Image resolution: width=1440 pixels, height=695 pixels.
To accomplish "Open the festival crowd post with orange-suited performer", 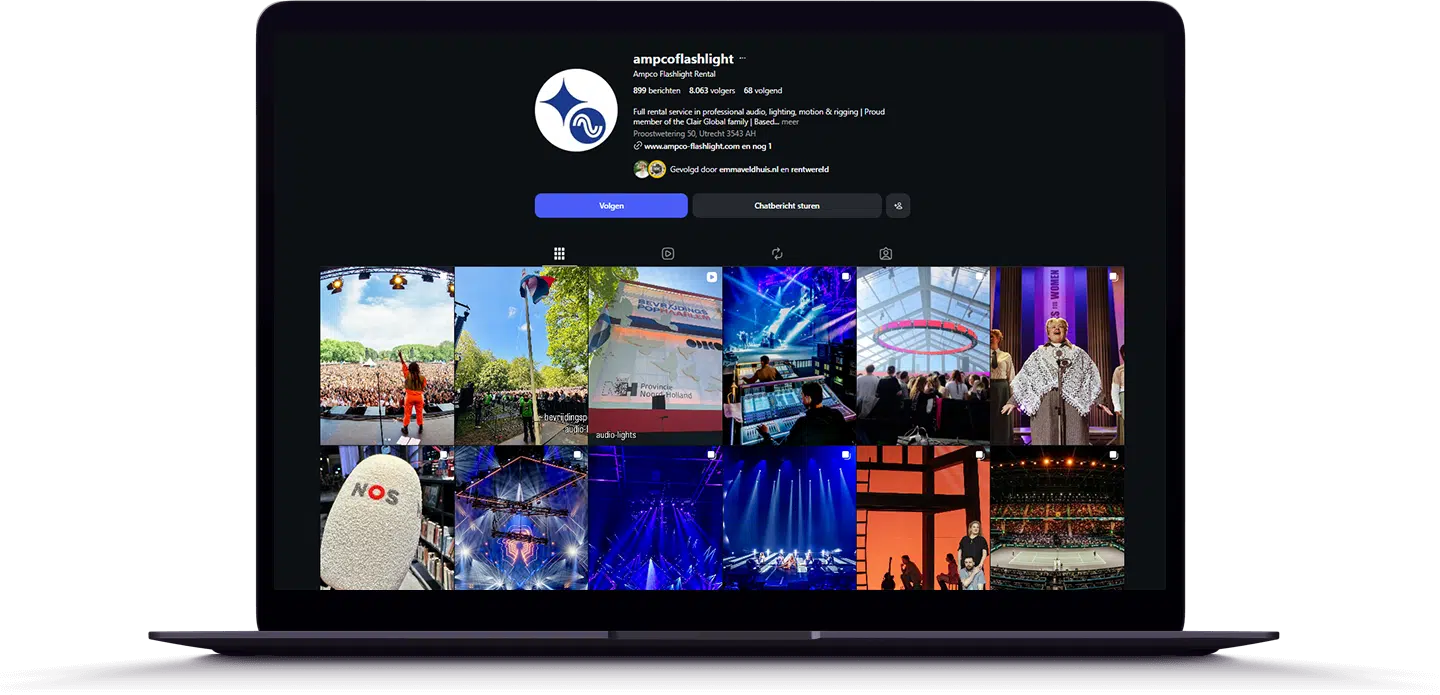I will coord(387,355).
